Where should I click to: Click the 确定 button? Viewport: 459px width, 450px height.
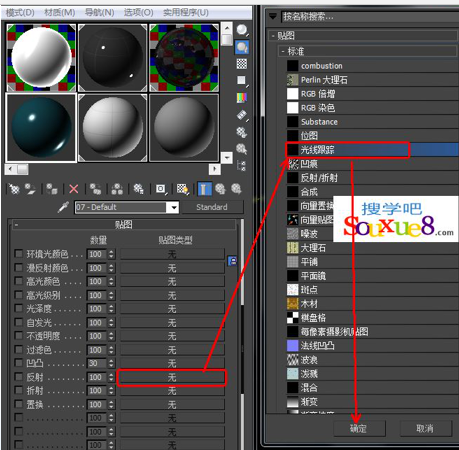pos(359,428)
